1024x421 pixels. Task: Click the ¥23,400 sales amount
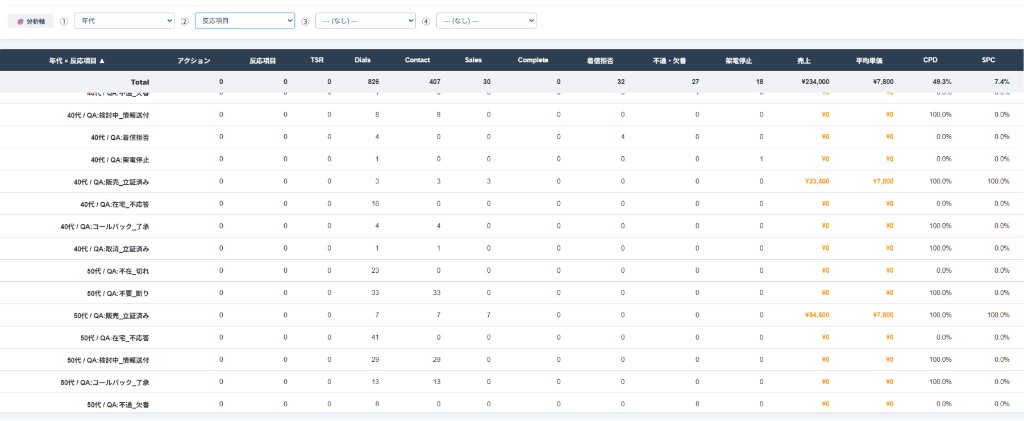pyautogui.click(x=817, y=181)
